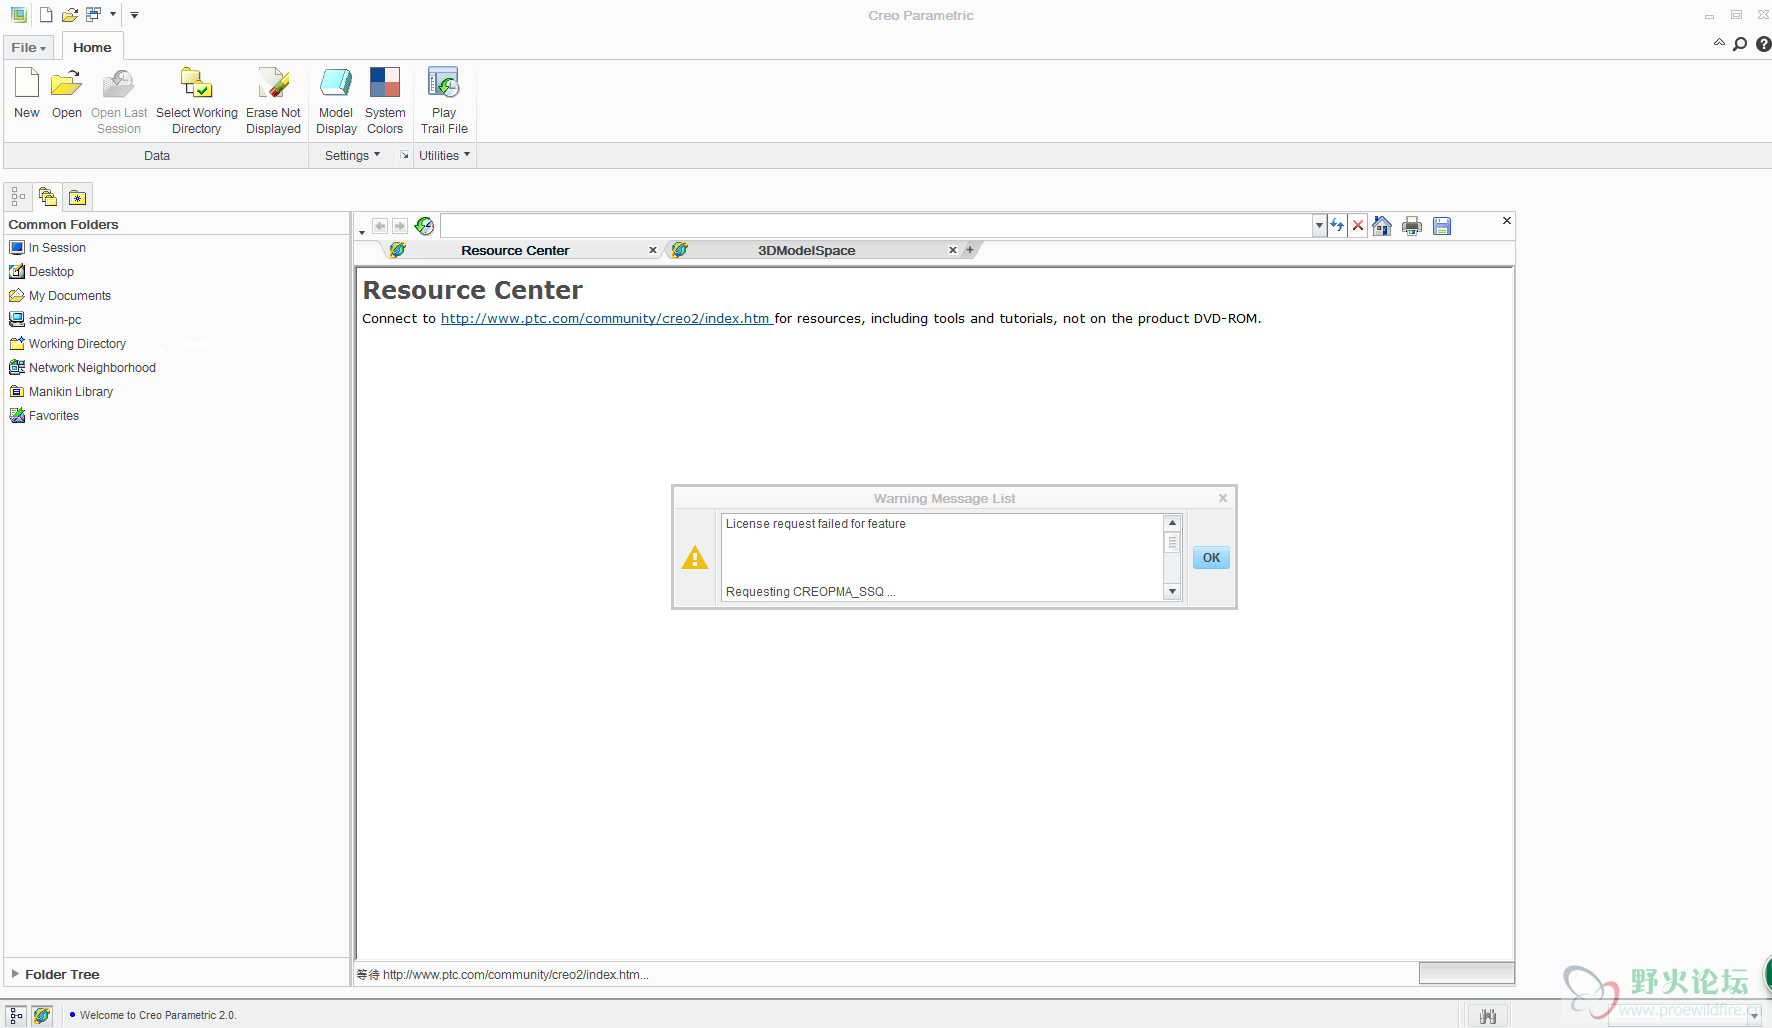Click browser Back arrow button
The height and width of the screenshot is (1028, 1772).
pyautogui.click(x=380, y=226)
